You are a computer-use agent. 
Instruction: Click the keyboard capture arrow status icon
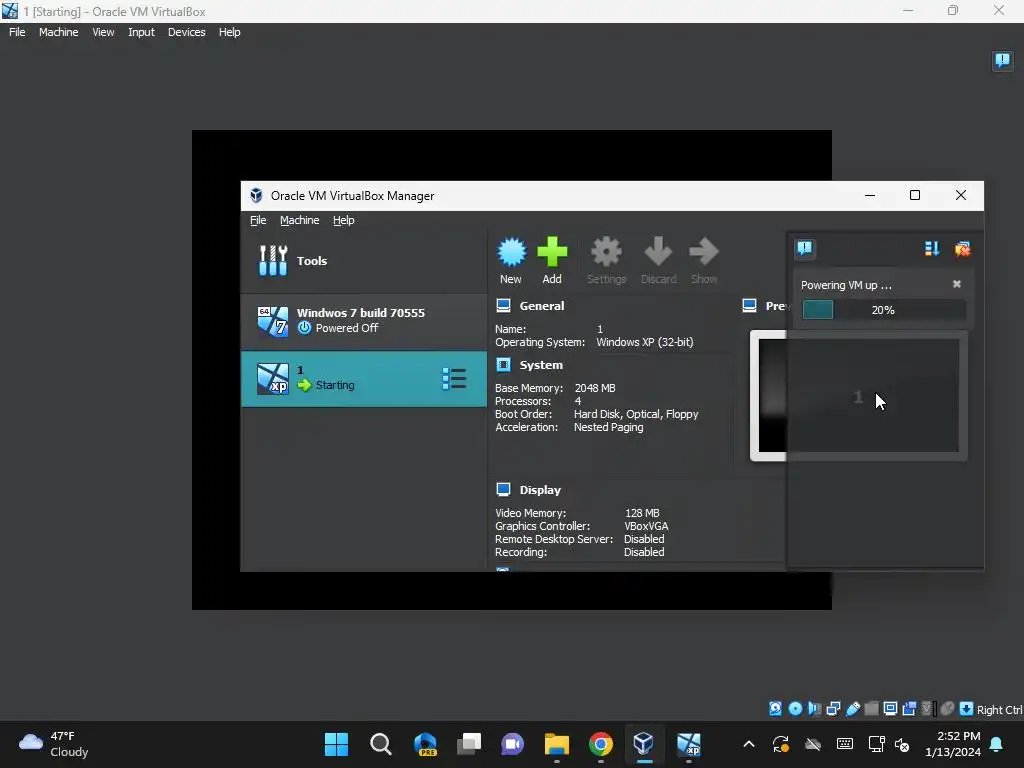pos(967,709)
